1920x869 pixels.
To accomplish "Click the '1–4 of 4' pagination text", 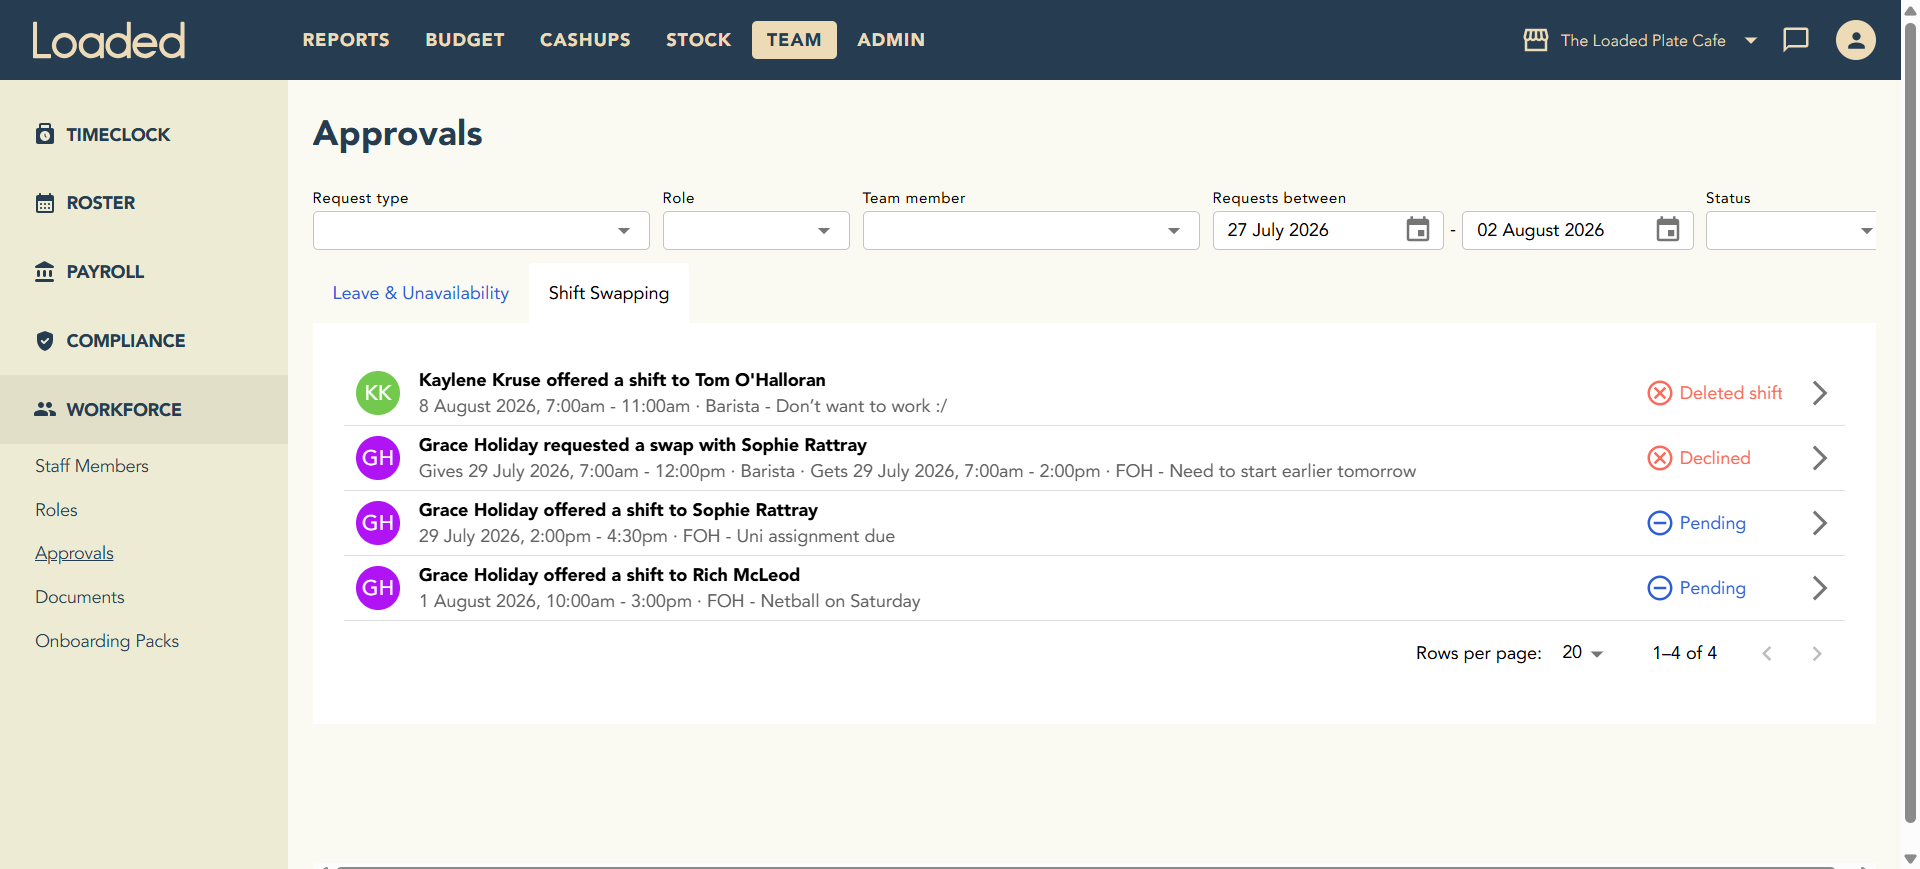I will tap(1685, 653).
